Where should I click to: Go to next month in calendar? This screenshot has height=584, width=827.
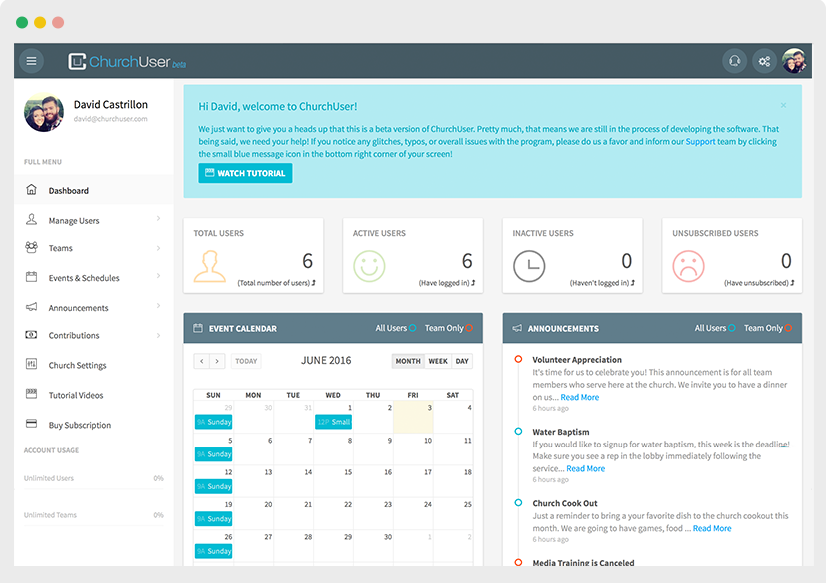[x=217, y=361]
